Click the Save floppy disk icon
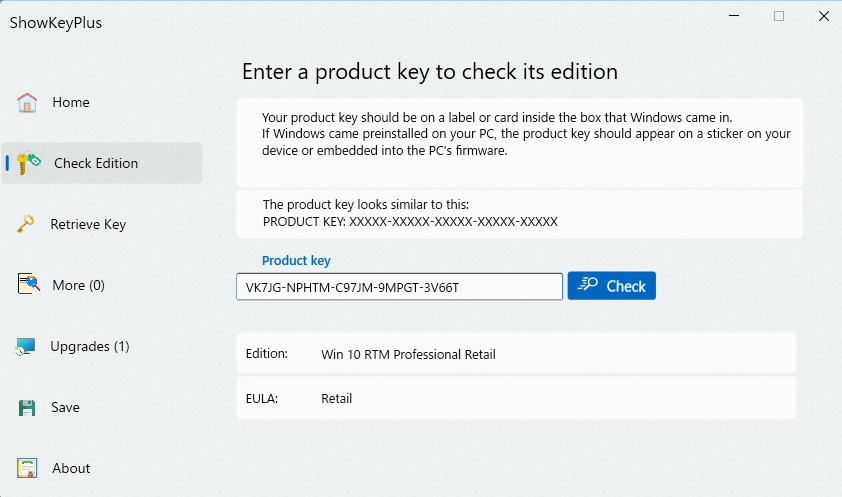This screenshot has height=497, width=842. (x=27, y=408)
